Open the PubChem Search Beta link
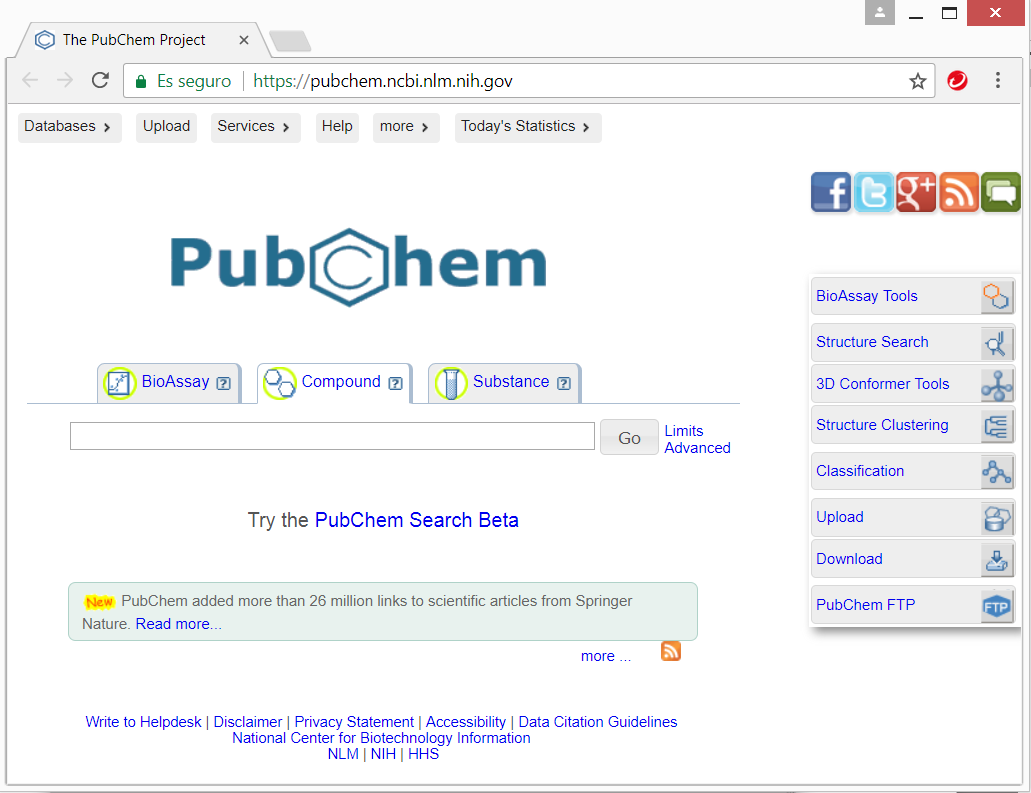Viewport: 1031px width, 793px height. click(417, 520)
